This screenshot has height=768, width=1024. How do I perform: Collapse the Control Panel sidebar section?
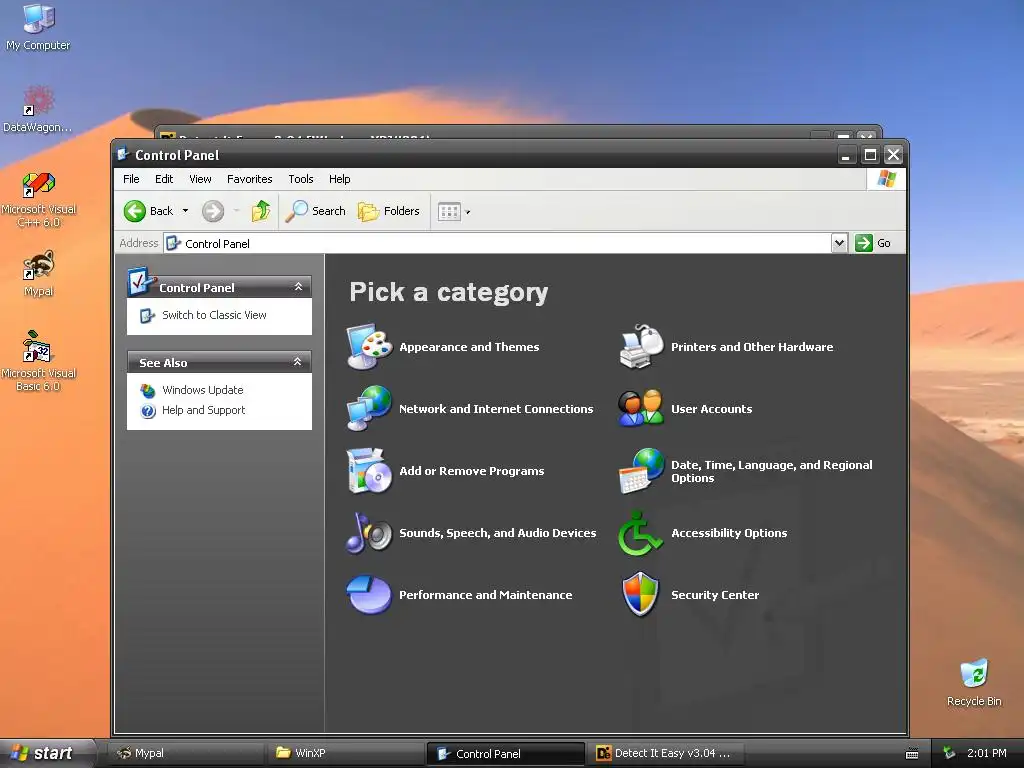[x=298, y=287]
